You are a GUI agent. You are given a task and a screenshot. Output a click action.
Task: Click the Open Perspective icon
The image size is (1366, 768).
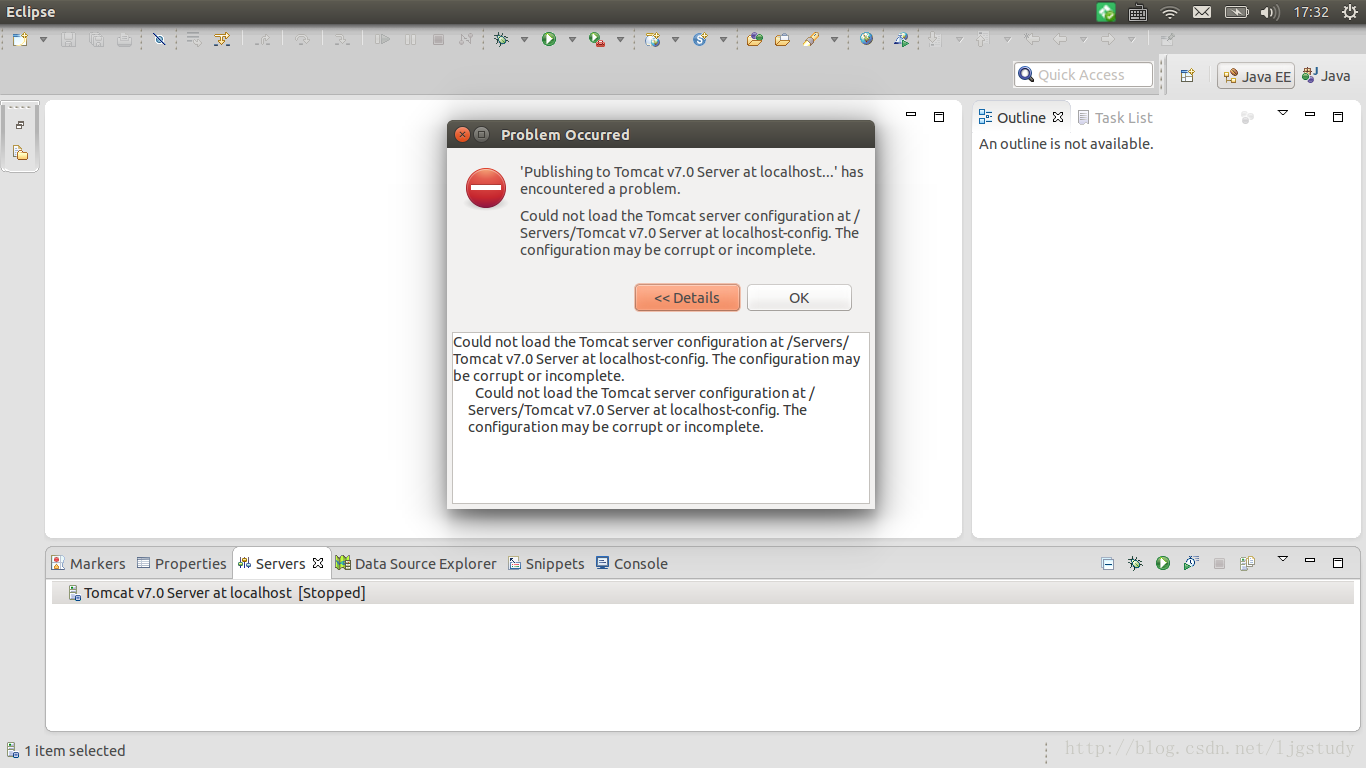[x=1187, y=76]
